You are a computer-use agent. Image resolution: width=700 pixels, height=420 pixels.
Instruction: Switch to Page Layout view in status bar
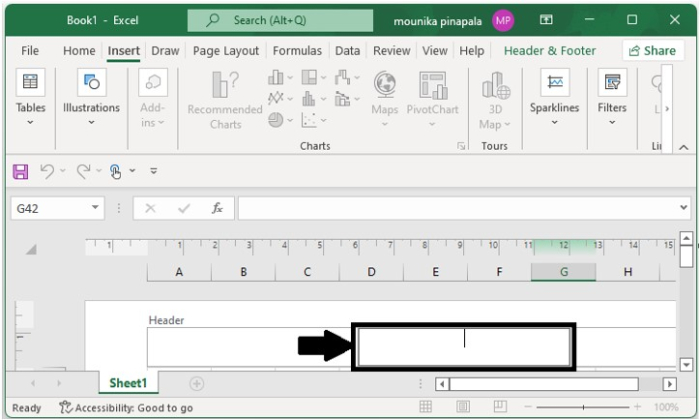pos(463,407)
